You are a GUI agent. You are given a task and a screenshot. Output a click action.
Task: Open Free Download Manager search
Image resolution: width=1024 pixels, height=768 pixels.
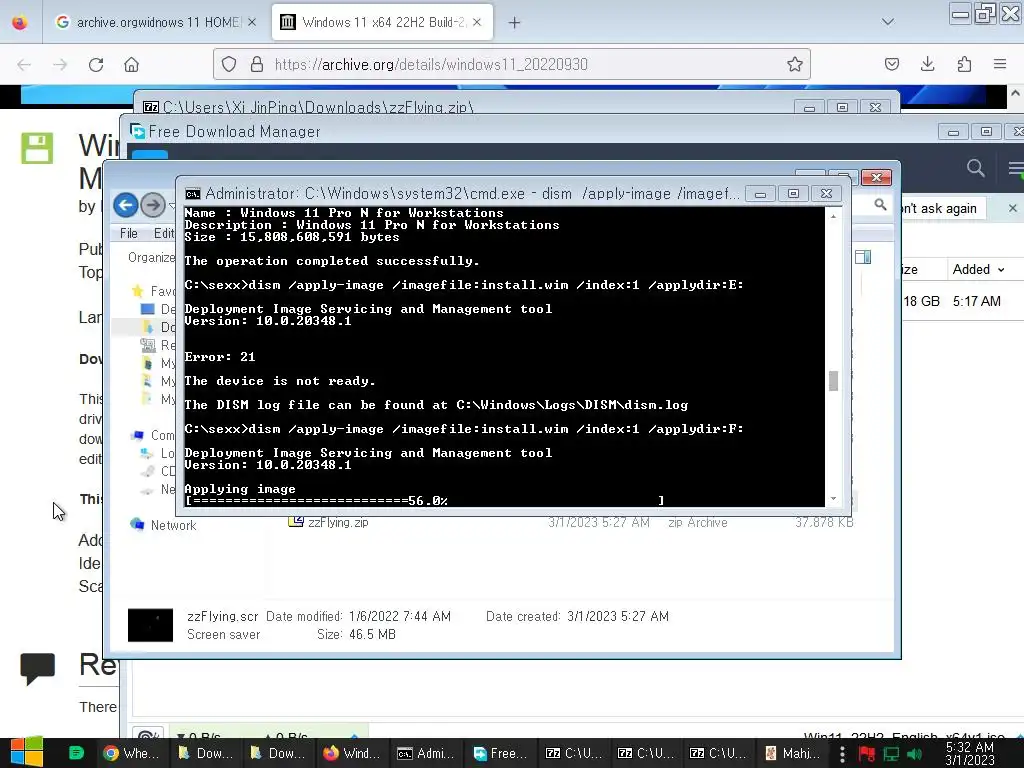(976, 168)
